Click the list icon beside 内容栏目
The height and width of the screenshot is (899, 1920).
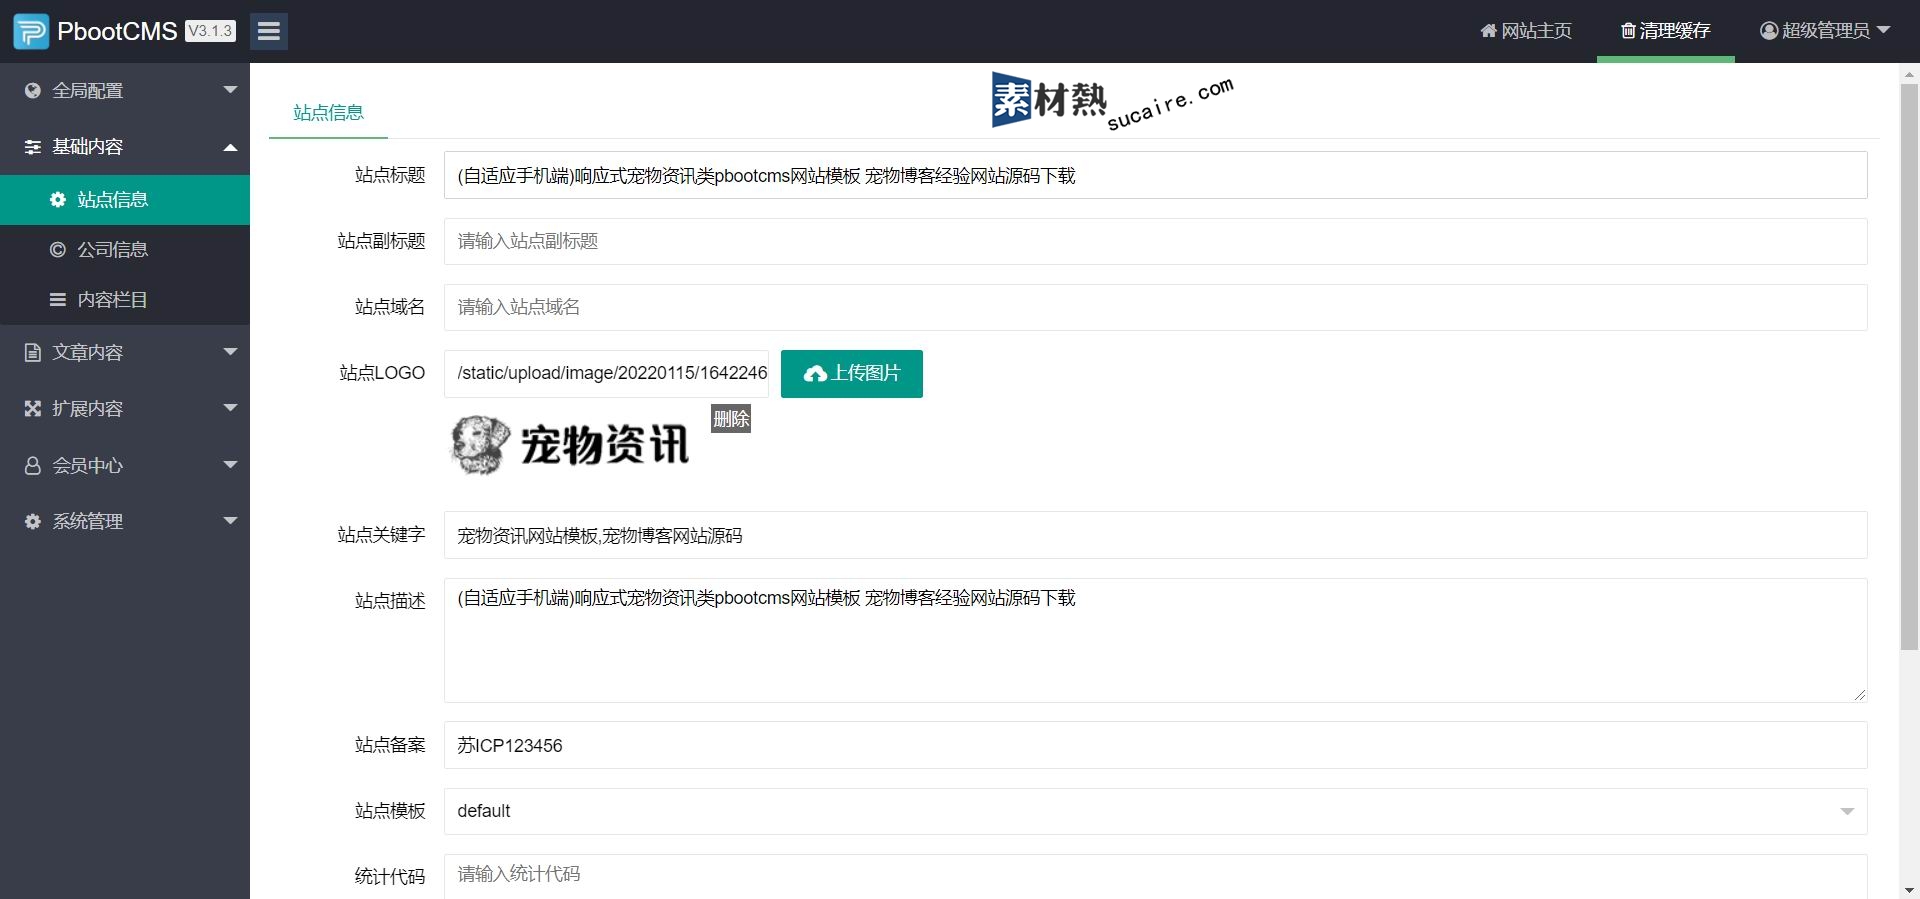(58, 300)
